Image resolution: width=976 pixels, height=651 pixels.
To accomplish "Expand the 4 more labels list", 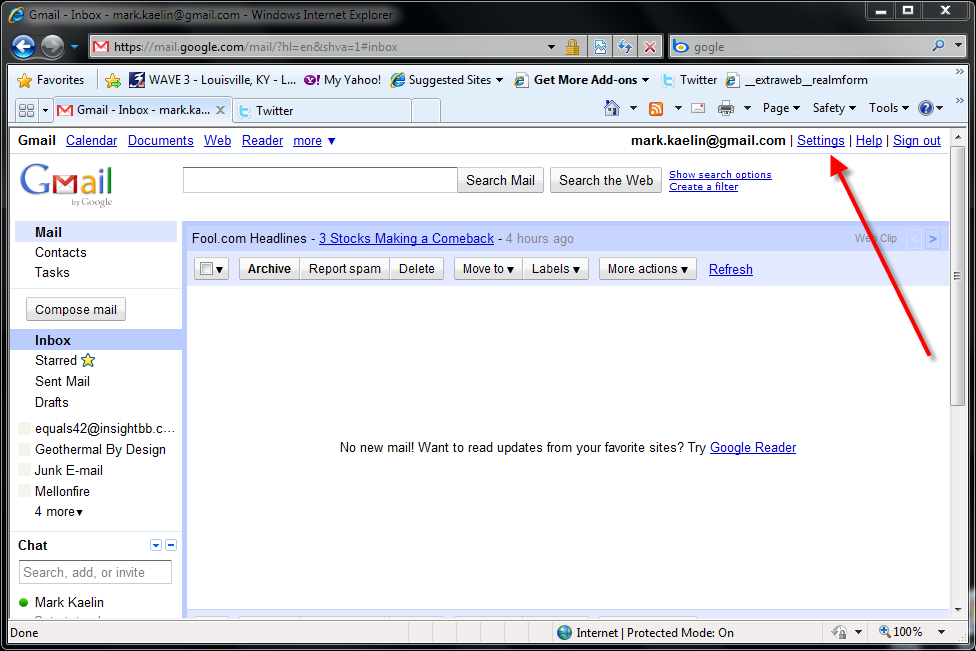I will click(59, 512).
